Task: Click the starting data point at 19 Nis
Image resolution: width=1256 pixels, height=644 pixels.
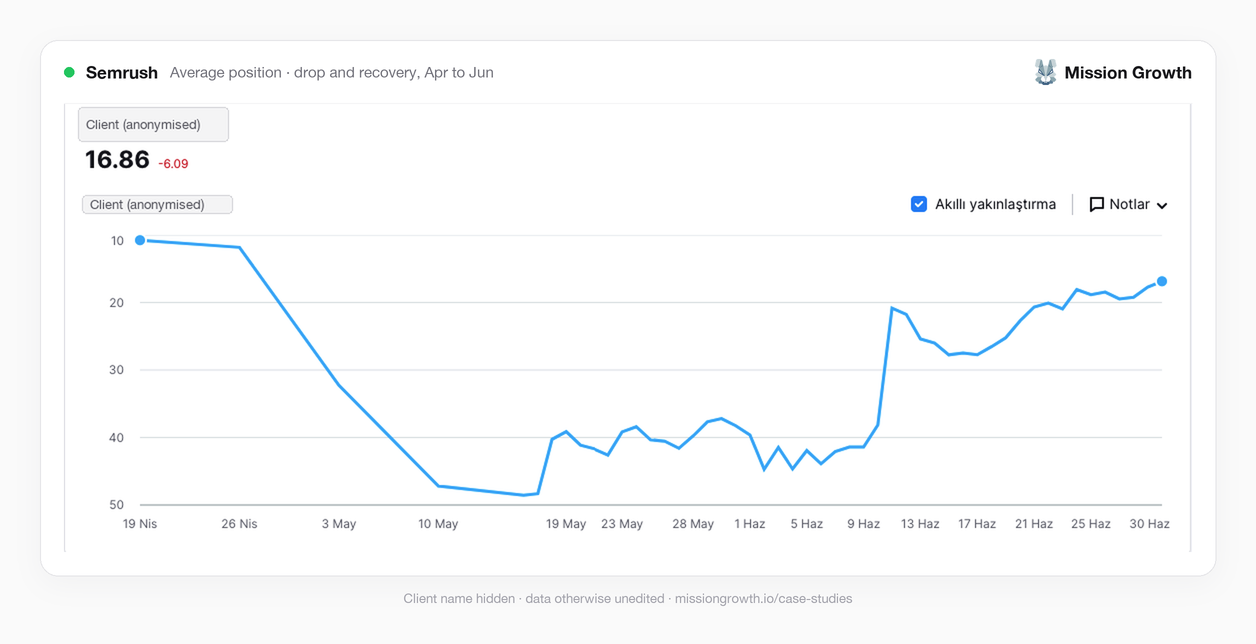Action: click(140, 240)
